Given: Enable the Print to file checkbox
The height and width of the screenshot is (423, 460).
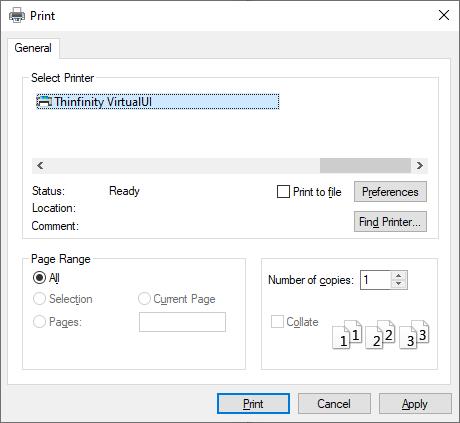Looking at the screenshot, I should click(x=283, y=192).
